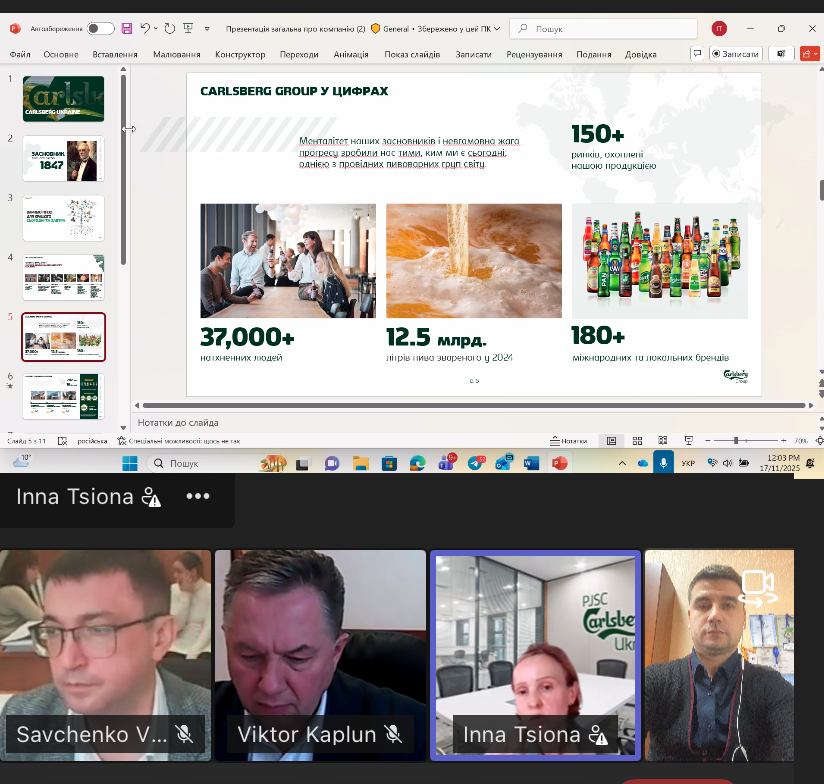Open more options beside Inna Tsiona

(198, 496)
